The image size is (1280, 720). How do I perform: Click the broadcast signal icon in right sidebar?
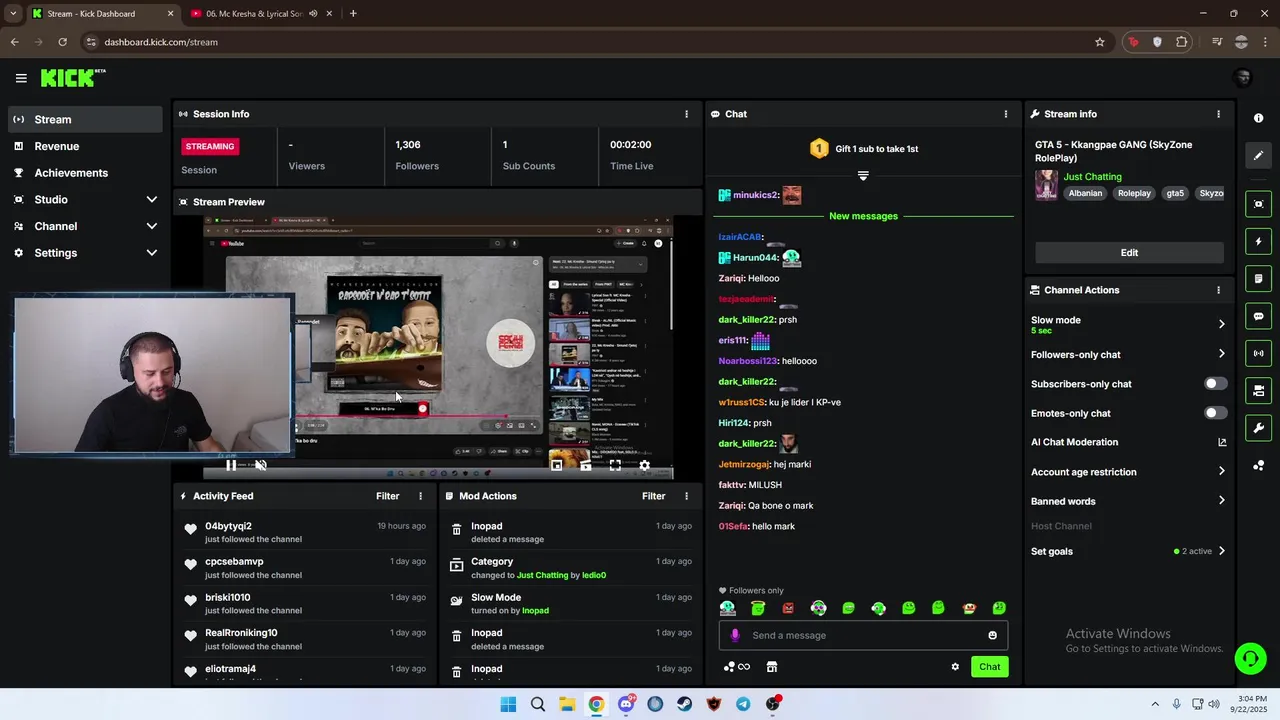click(1258, 353)
